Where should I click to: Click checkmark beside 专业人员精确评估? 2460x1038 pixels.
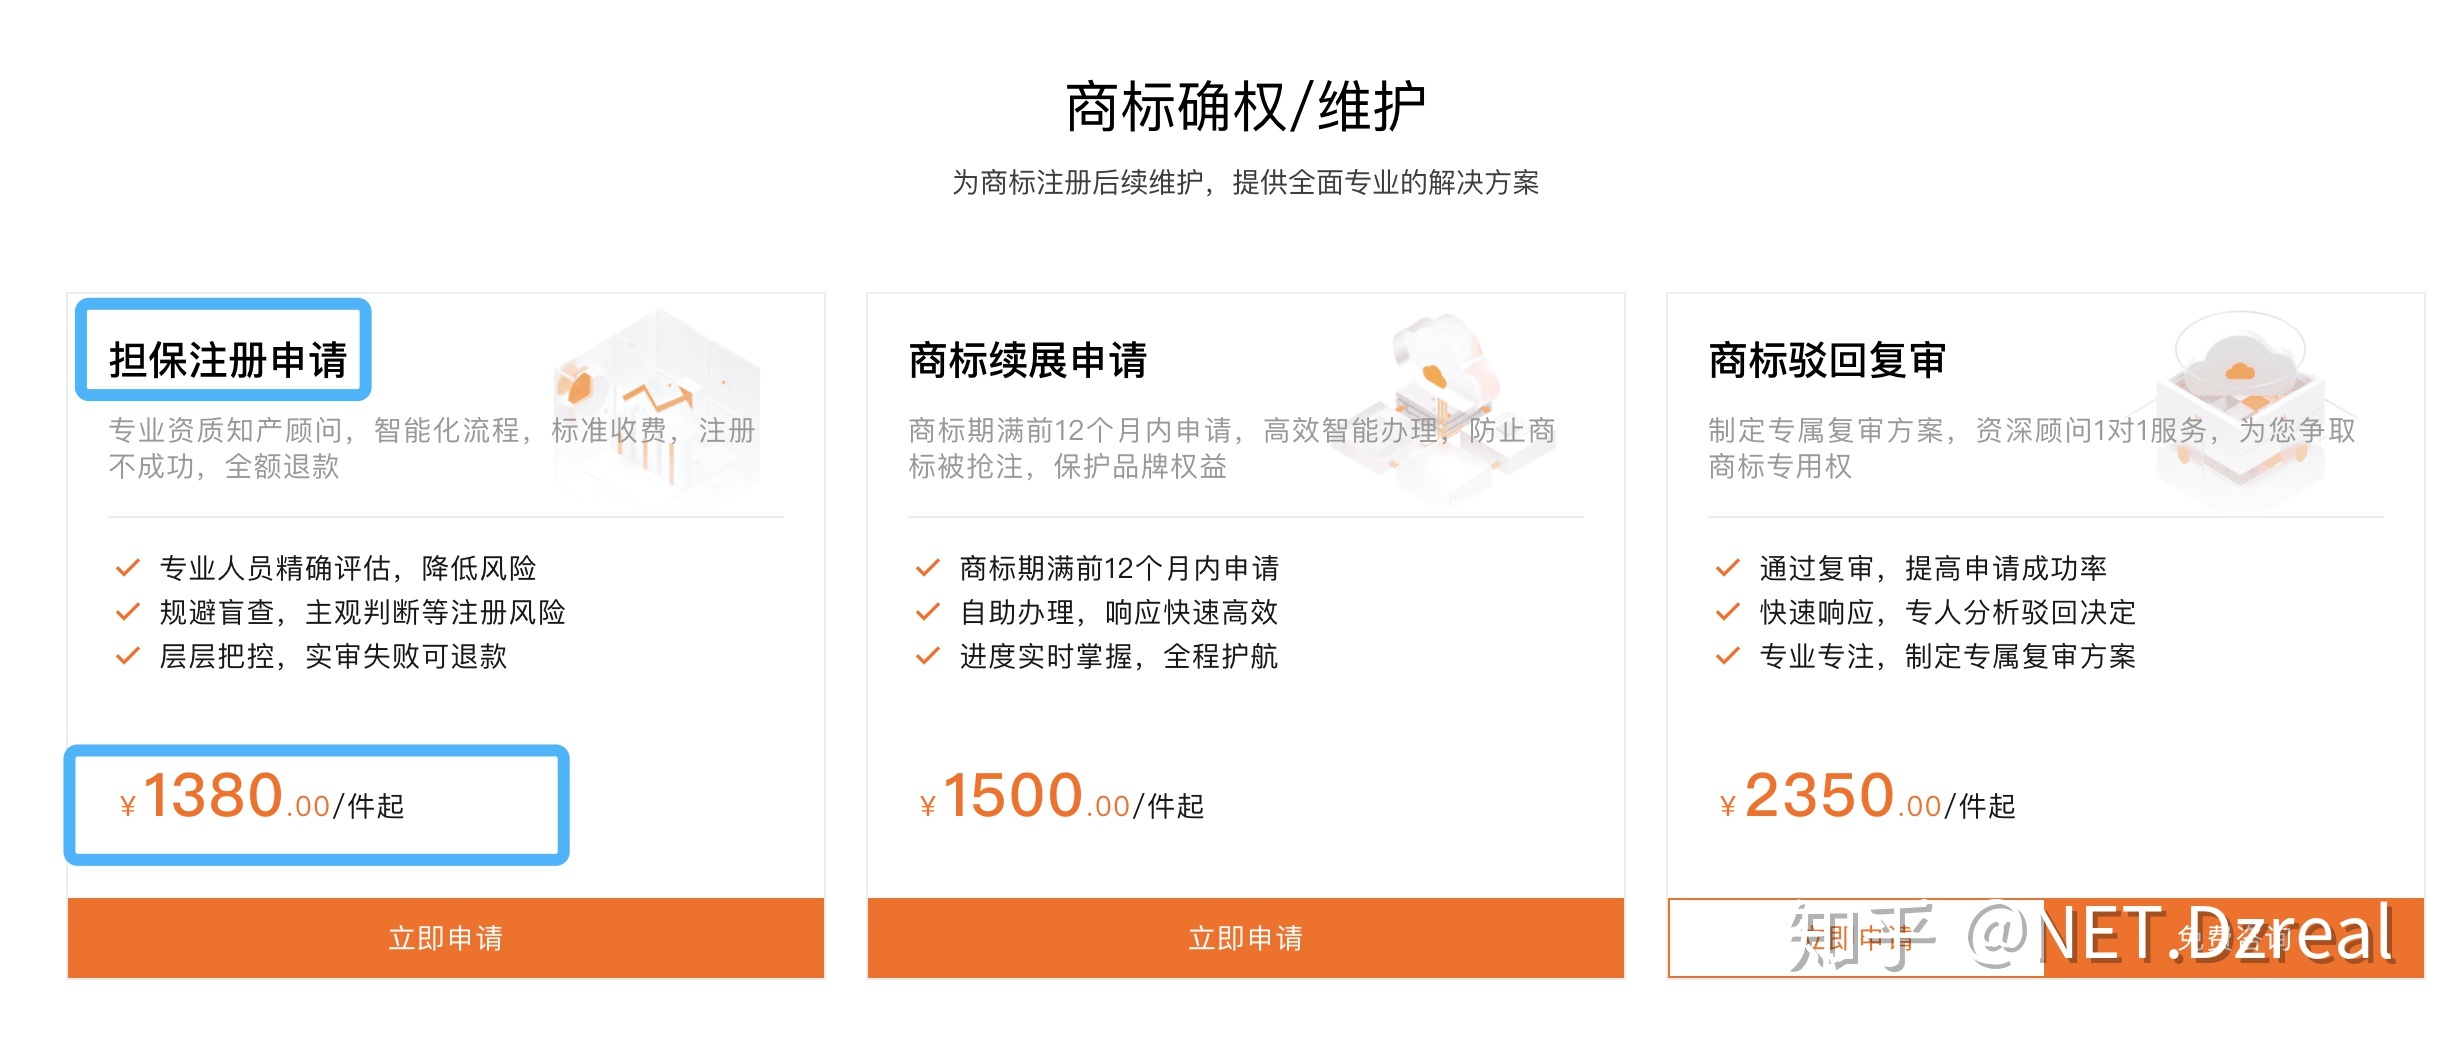click(x=127, y=568)
